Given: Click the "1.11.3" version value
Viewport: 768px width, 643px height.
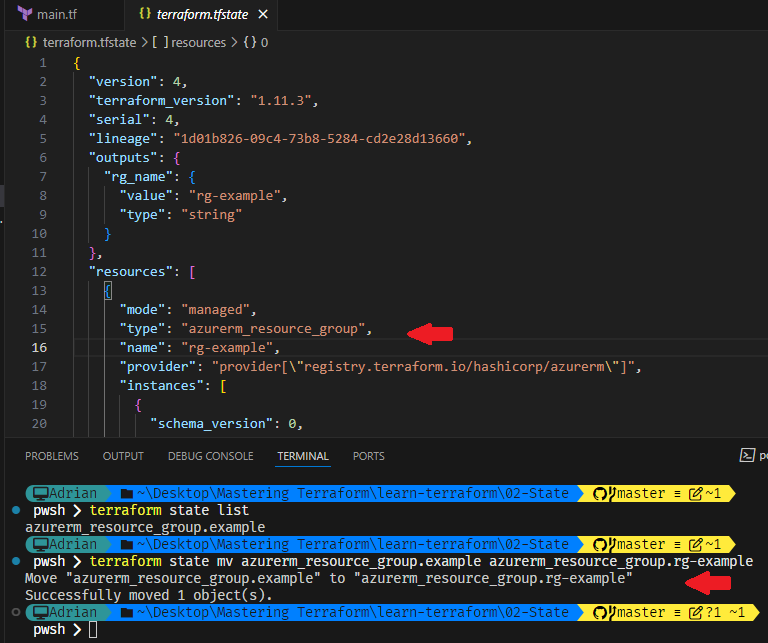Looking at the screenshot, I should pyautogui.click(x=281, y=100).
